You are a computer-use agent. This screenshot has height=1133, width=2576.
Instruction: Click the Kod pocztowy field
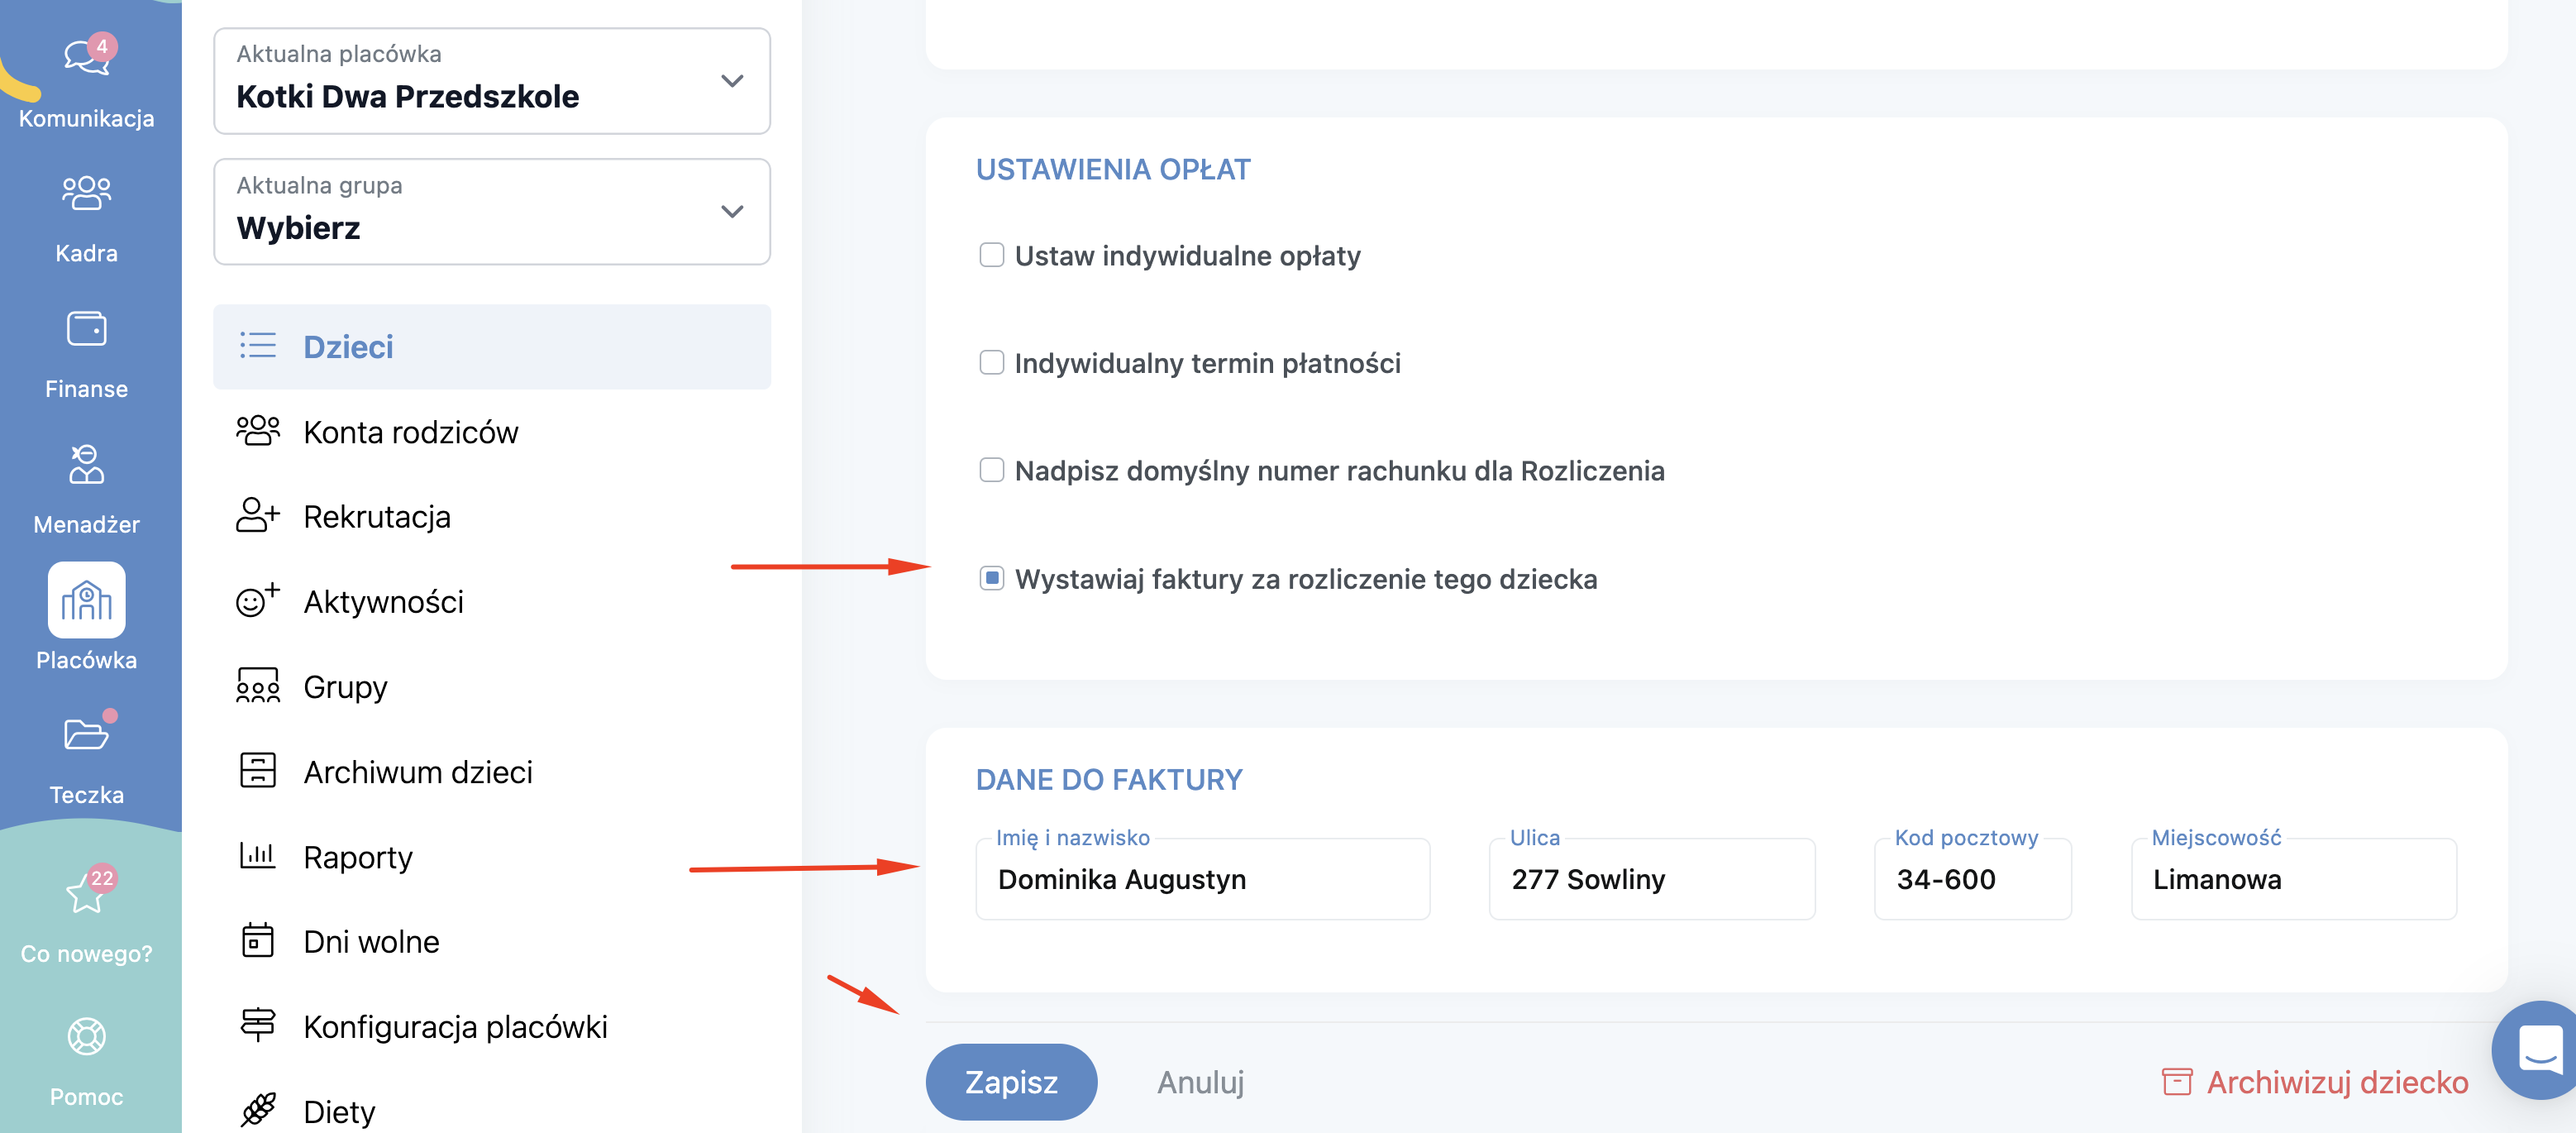point(1973,879)
